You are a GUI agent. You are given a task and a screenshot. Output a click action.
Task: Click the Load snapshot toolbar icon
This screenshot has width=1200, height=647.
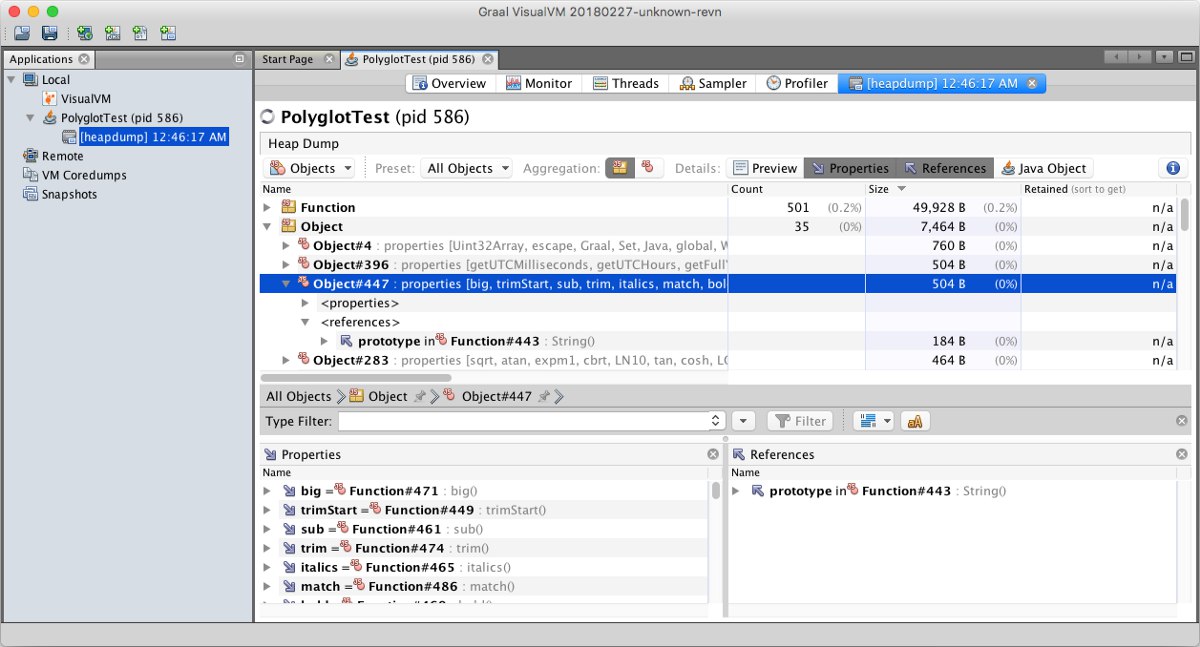click(22, 33)
